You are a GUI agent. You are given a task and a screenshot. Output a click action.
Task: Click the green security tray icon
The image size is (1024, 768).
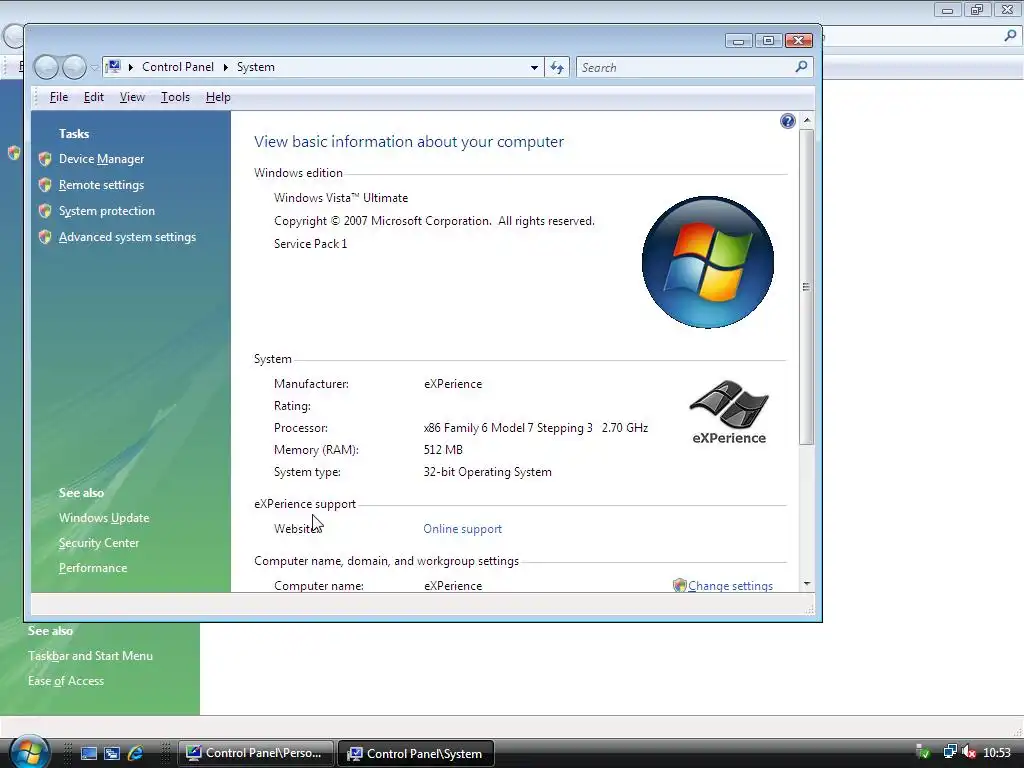pyautogui.click(x=923, y=753)
